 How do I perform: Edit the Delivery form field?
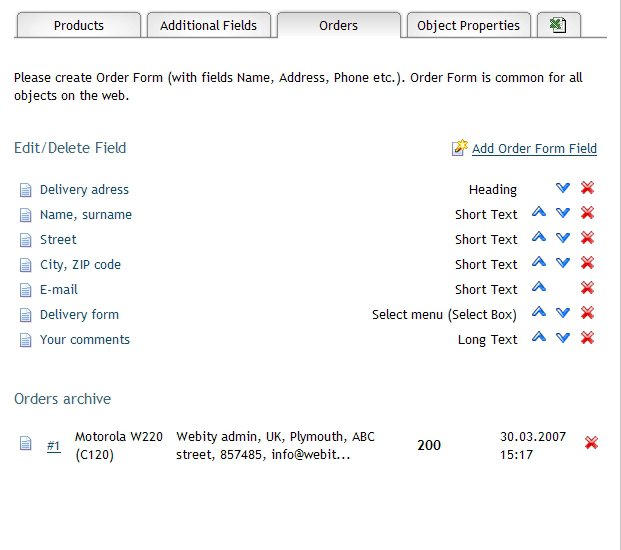pyautogui.click(x=79, y=315)
